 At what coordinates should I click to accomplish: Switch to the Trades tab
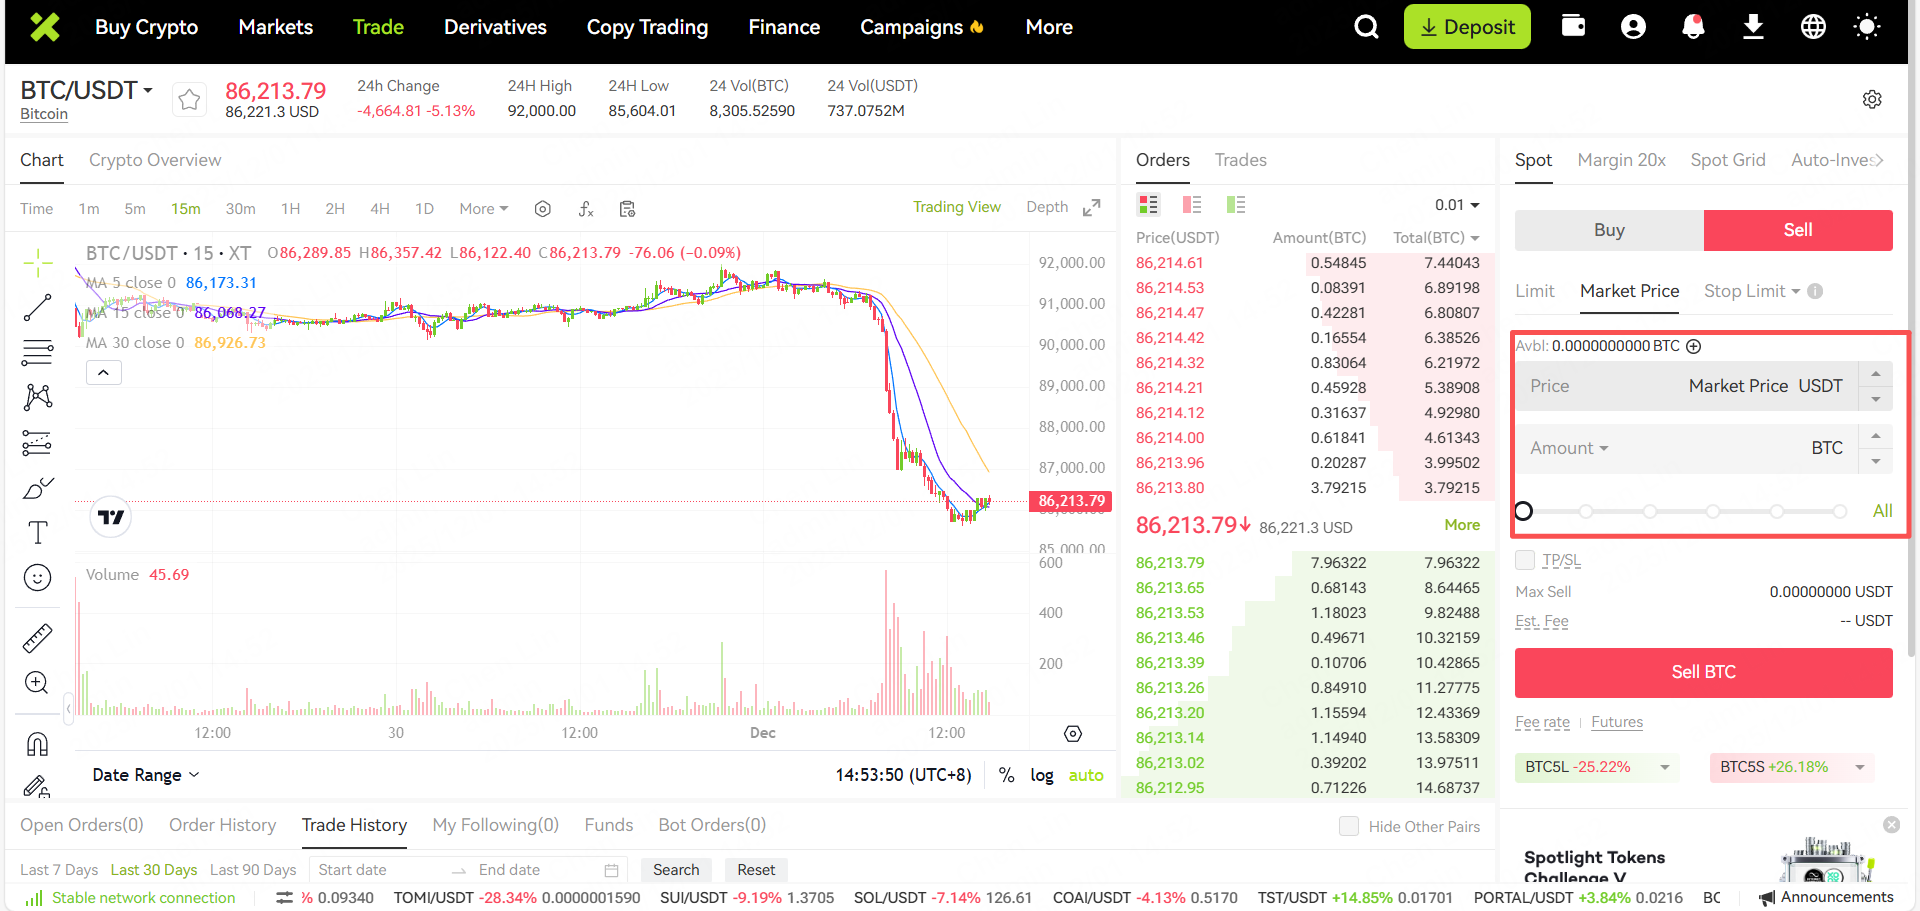pyautogui.click(x=1240, y=160)
